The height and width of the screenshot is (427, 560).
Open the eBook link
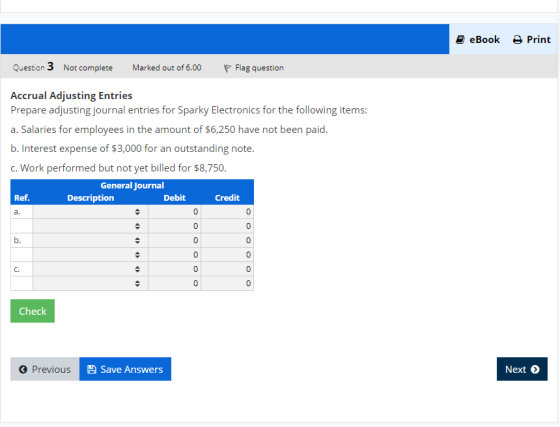pyautogui.click(x=478, y=40)
